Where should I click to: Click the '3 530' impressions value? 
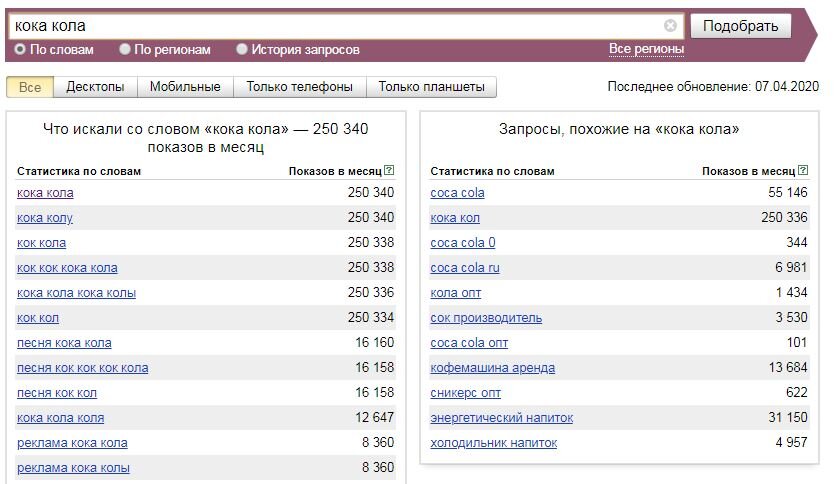tap(791, 318)
